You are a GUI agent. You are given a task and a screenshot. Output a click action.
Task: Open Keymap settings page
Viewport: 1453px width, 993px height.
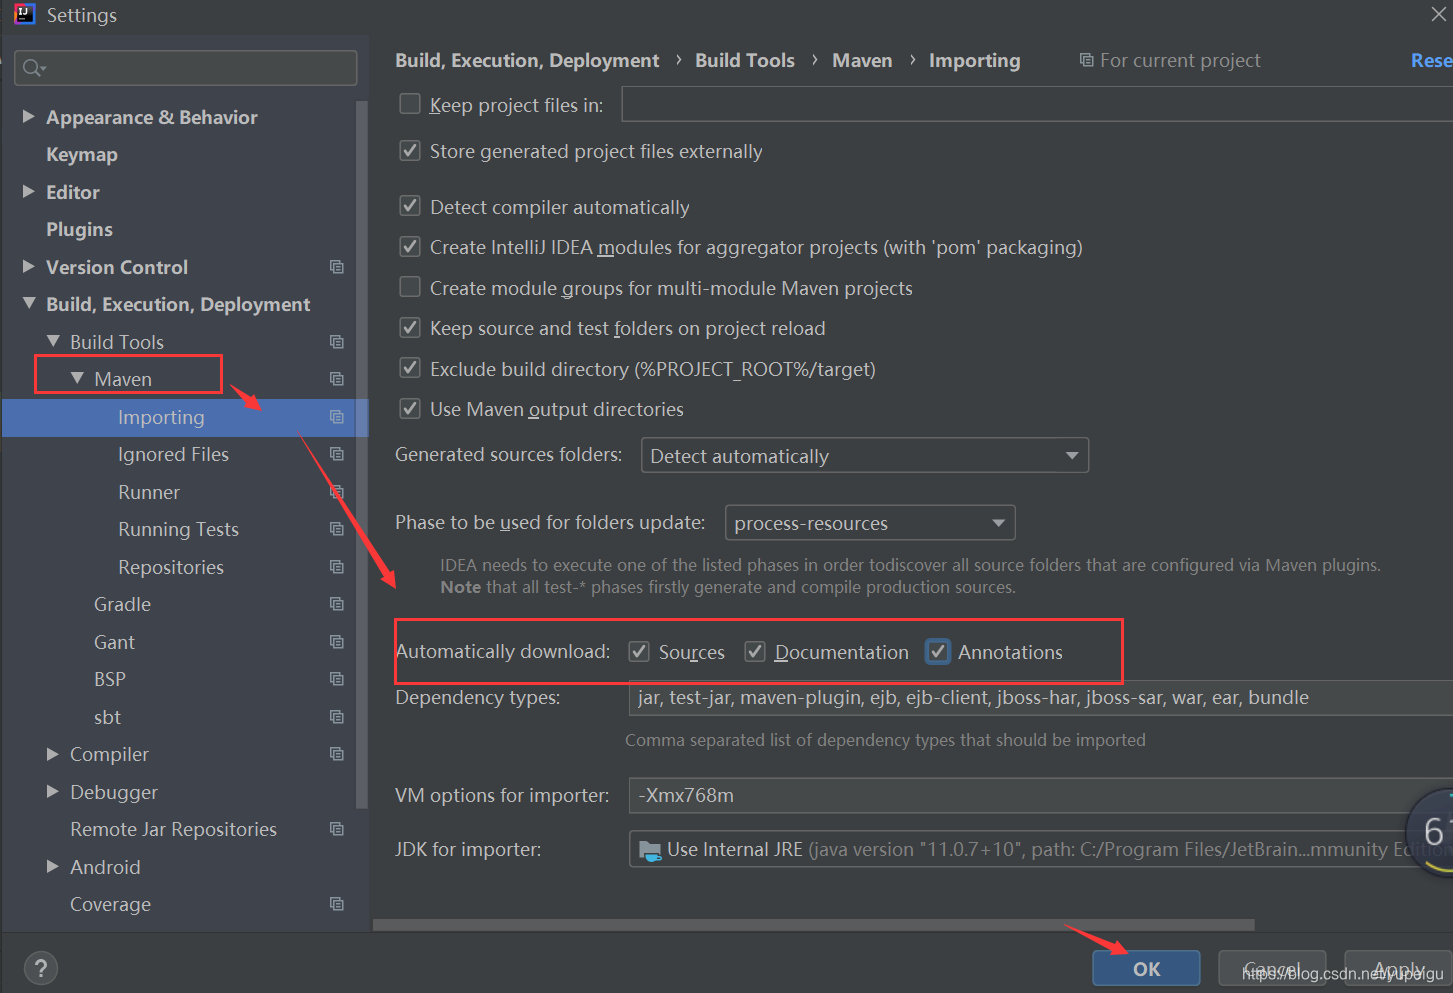pyautogui.click(x=82, y=154)
